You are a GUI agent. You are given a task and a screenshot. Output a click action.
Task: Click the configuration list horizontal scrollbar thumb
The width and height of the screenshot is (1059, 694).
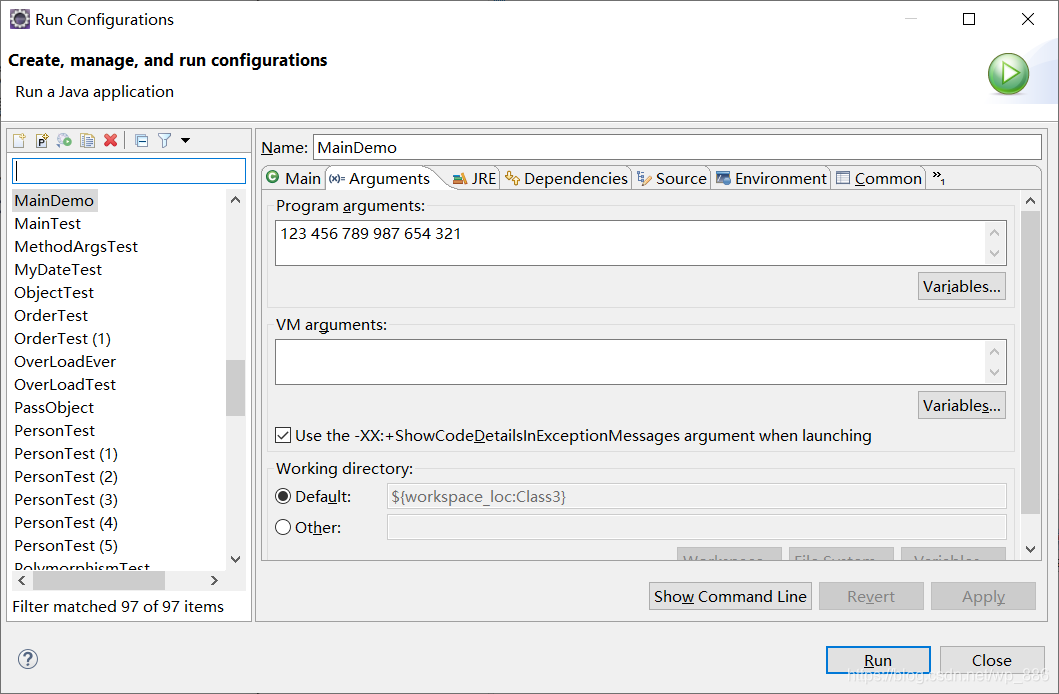(x=99, y=580)
